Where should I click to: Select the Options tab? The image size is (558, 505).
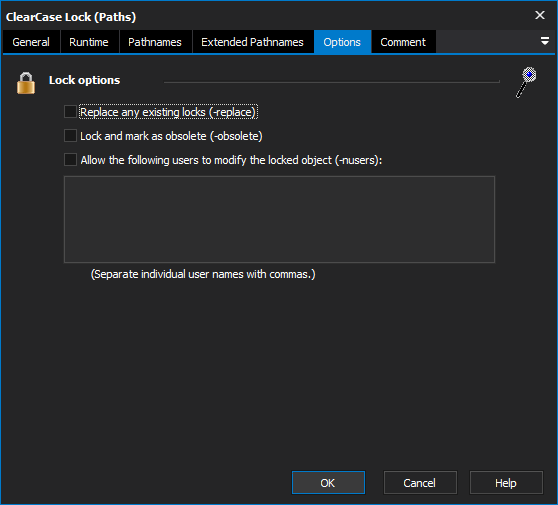point(342,42)
